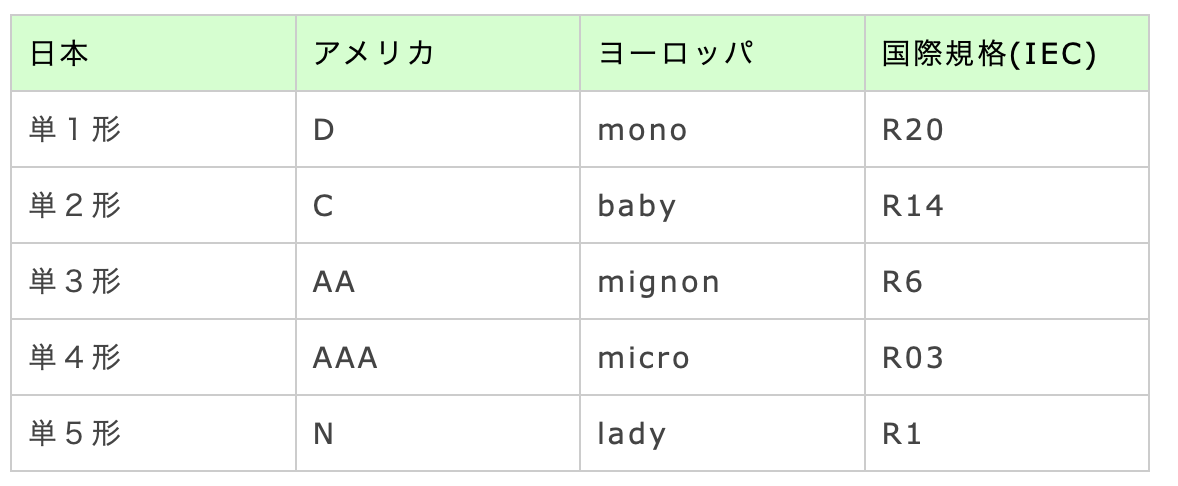
Task: Select the micro cell
Action: coord(643,358)
